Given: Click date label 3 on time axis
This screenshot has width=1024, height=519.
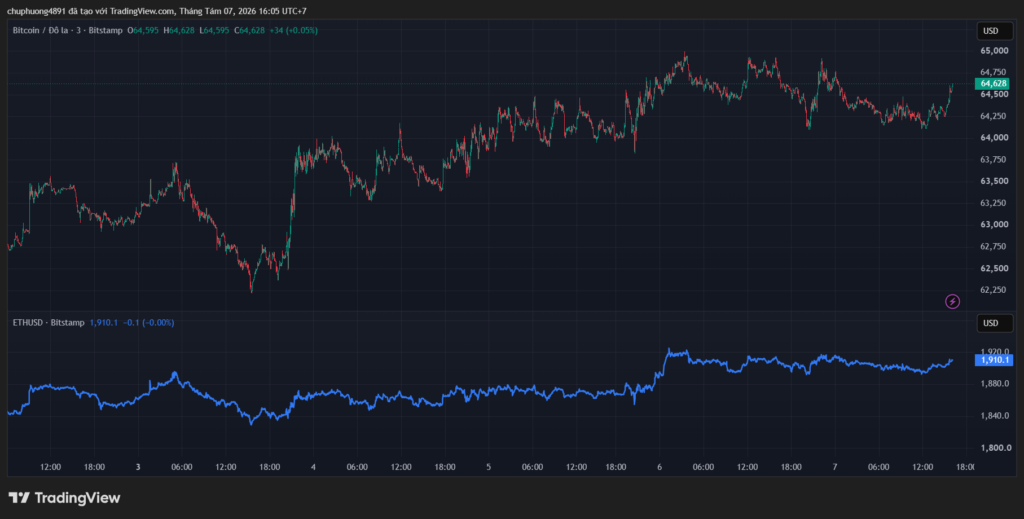Looking at the screenshot, I should pos(138,467).
